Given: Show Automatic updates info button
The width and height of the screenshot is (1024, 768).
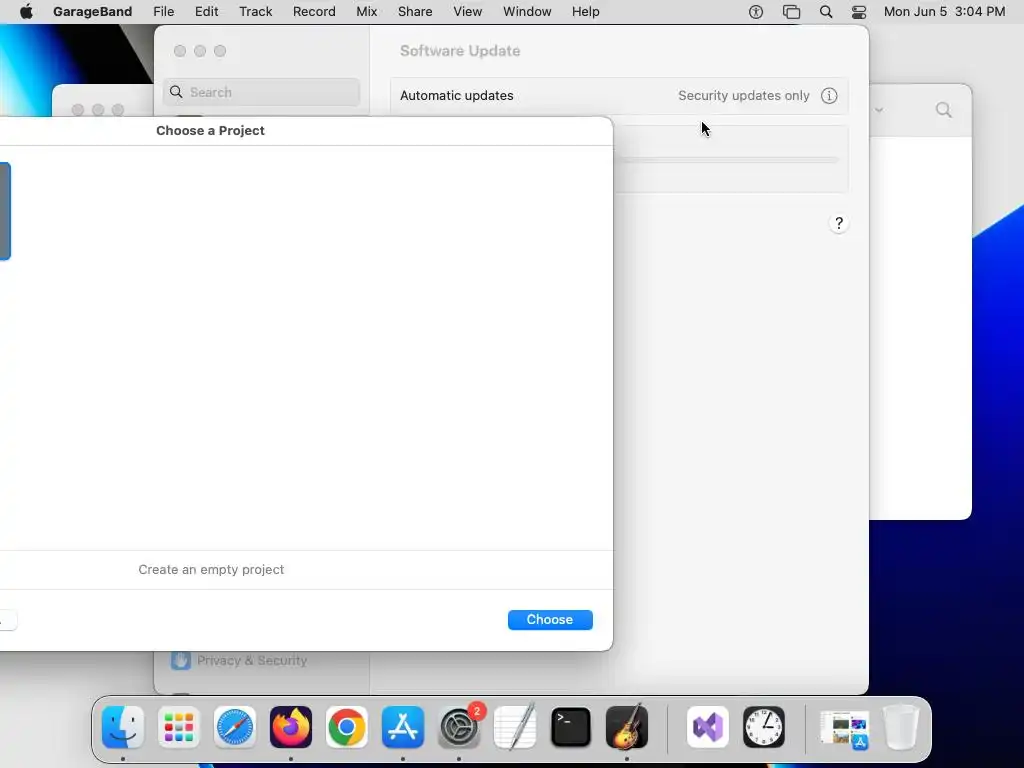Looking at the screenshot, I should [829, 95].
